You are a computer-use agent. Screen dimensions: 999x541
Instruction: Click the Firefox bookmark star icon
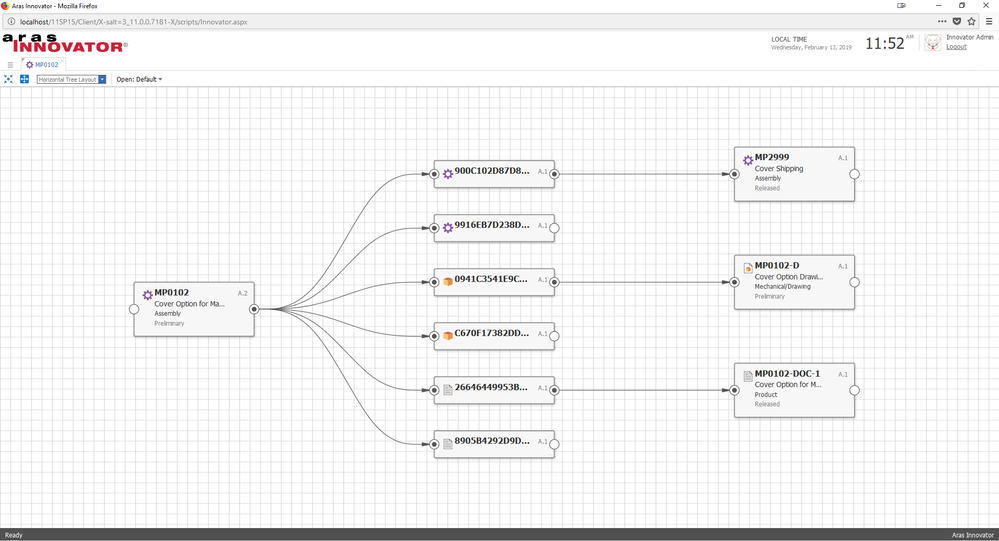971,21
